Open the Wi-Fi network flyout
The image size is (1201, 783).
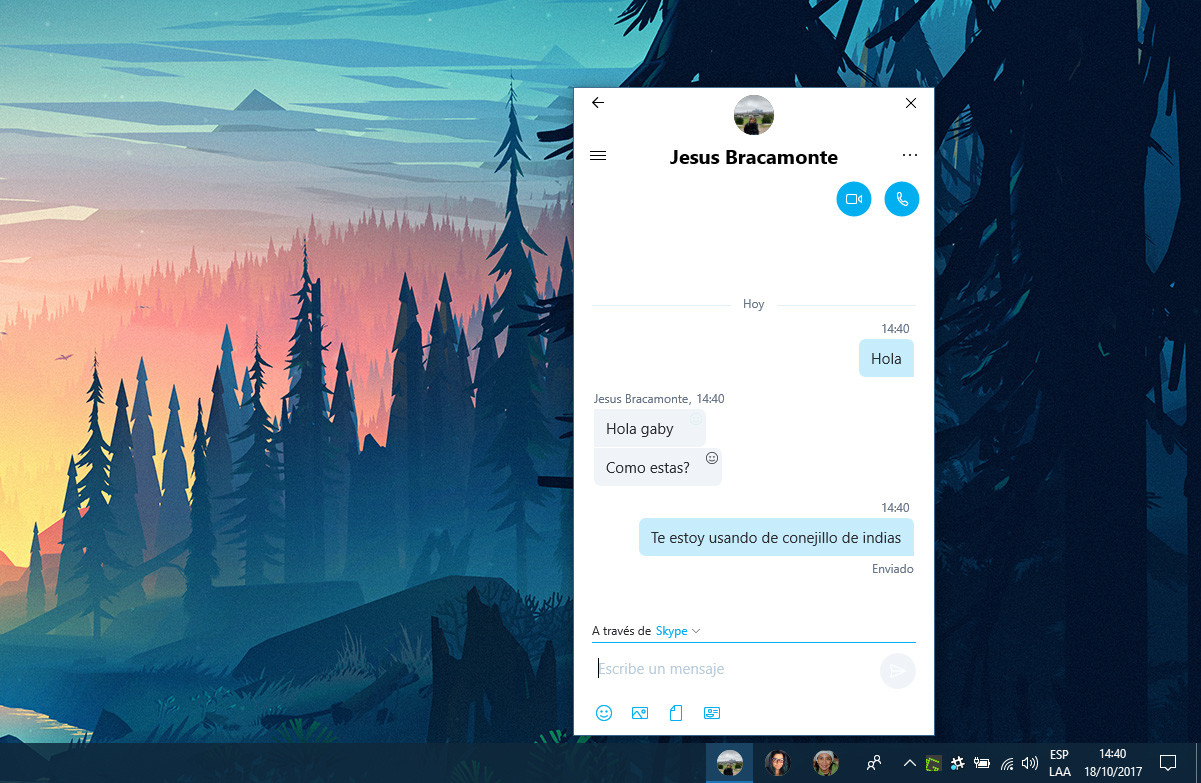[x=1006, y=763]
